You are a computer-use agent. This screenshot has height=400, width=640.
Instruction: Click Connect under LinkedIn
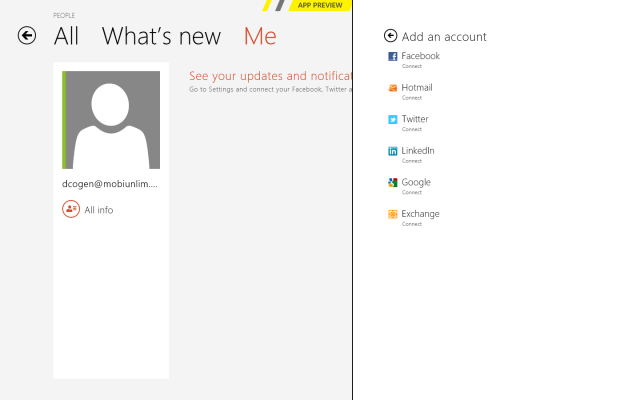coord(412,161)
